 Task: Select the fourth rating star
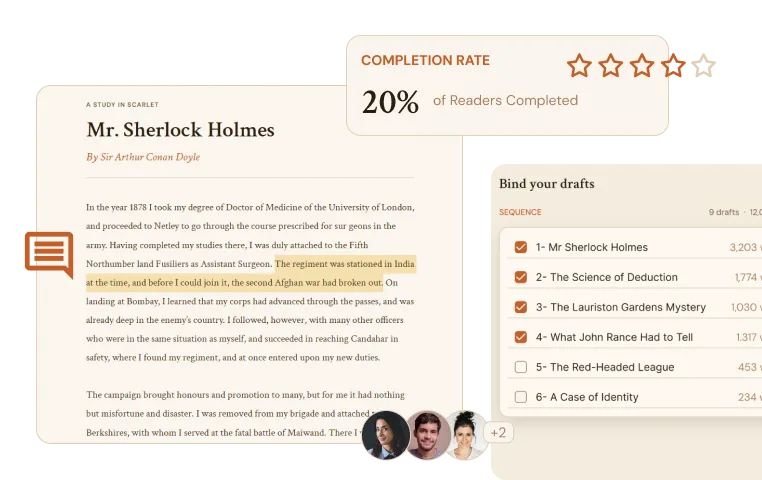(x=673, y=66)
